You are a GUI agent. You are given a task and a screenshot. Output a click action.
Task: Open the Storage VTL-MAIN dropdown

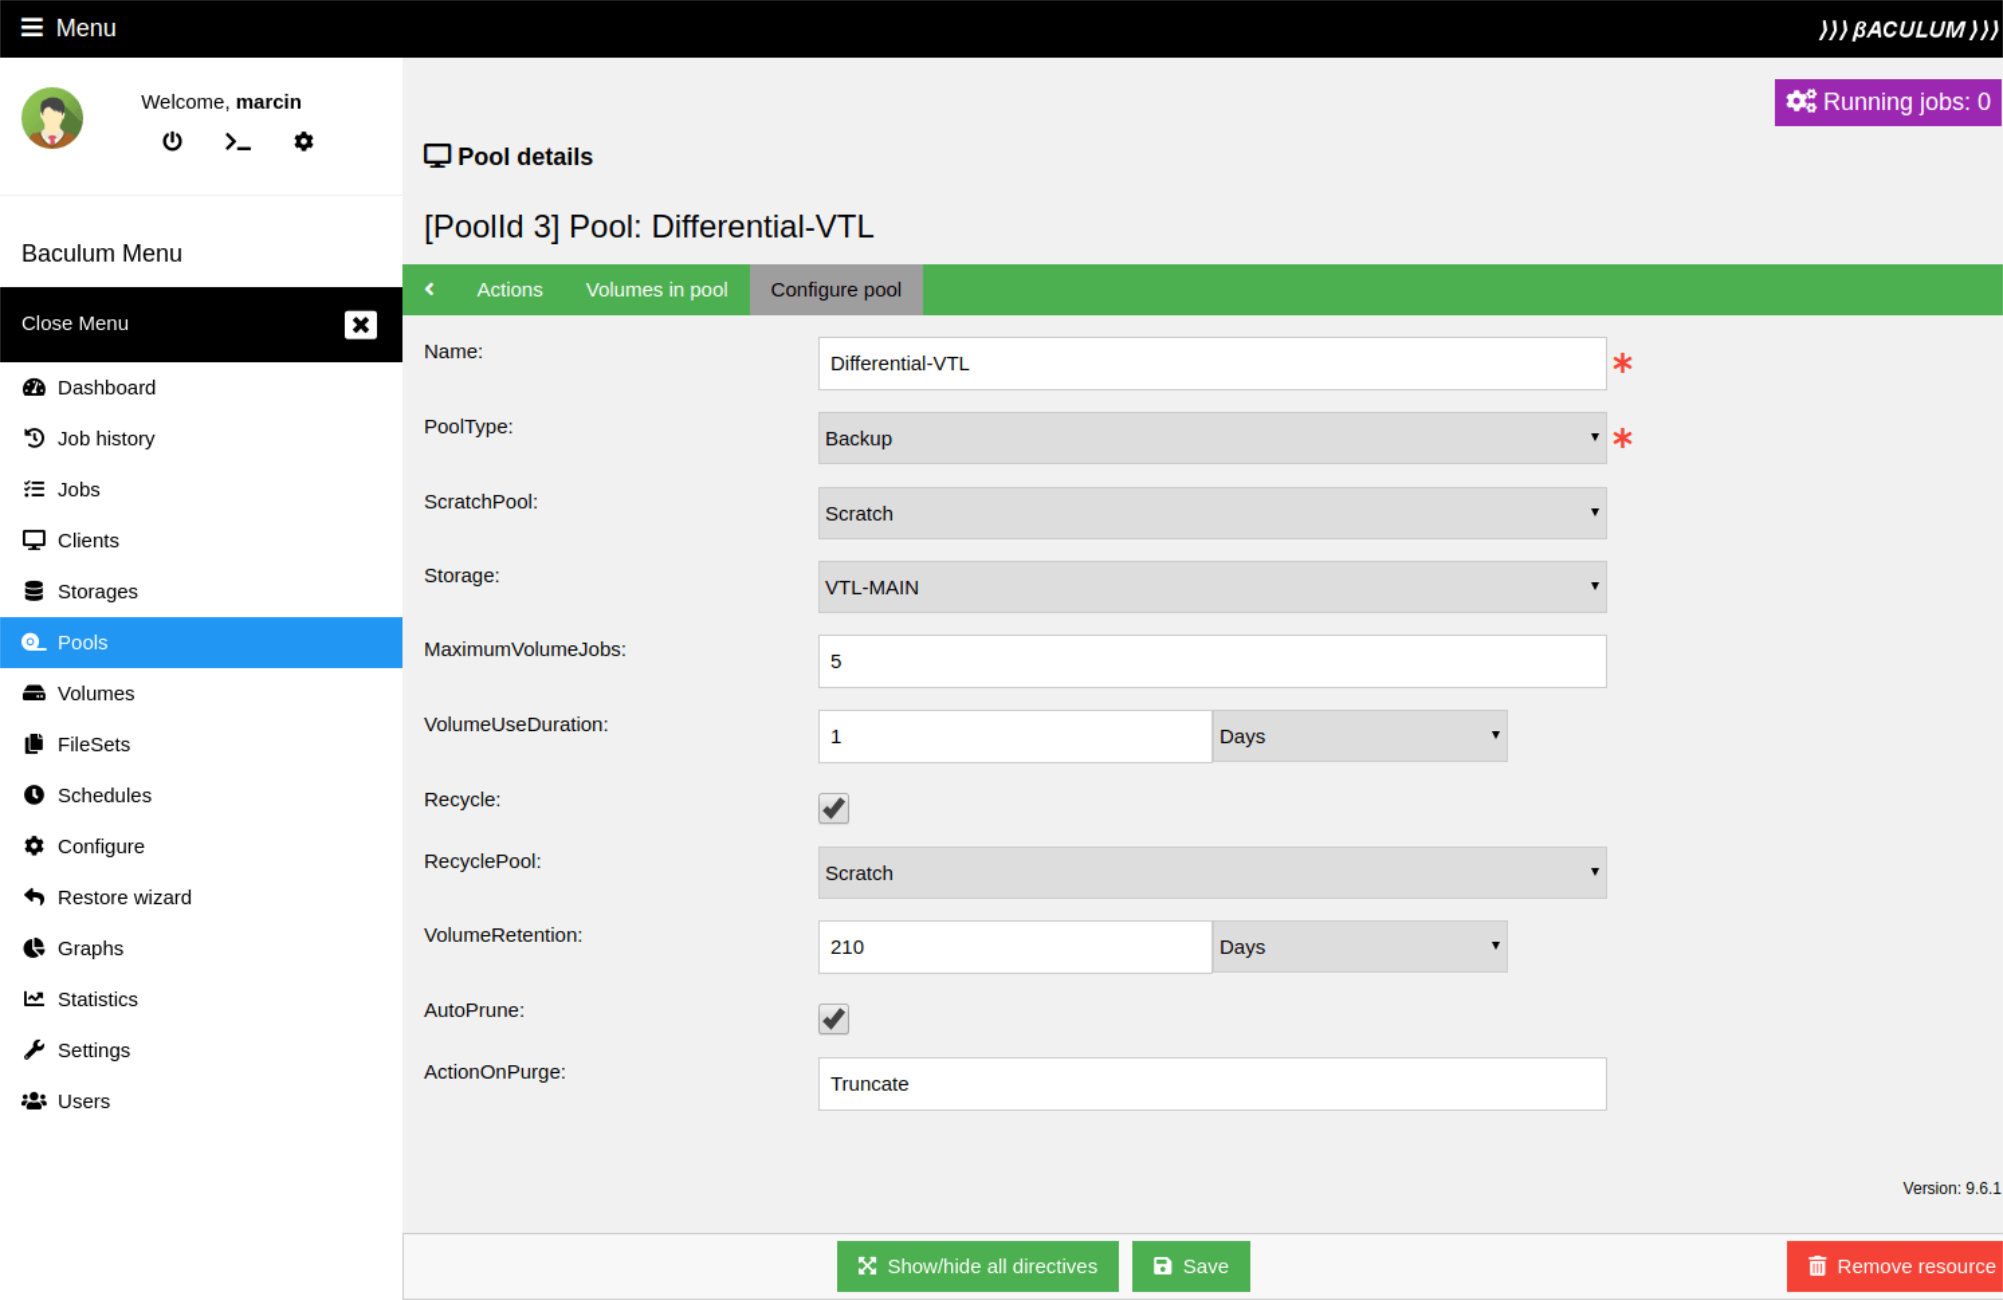(x=1211, y=587)
